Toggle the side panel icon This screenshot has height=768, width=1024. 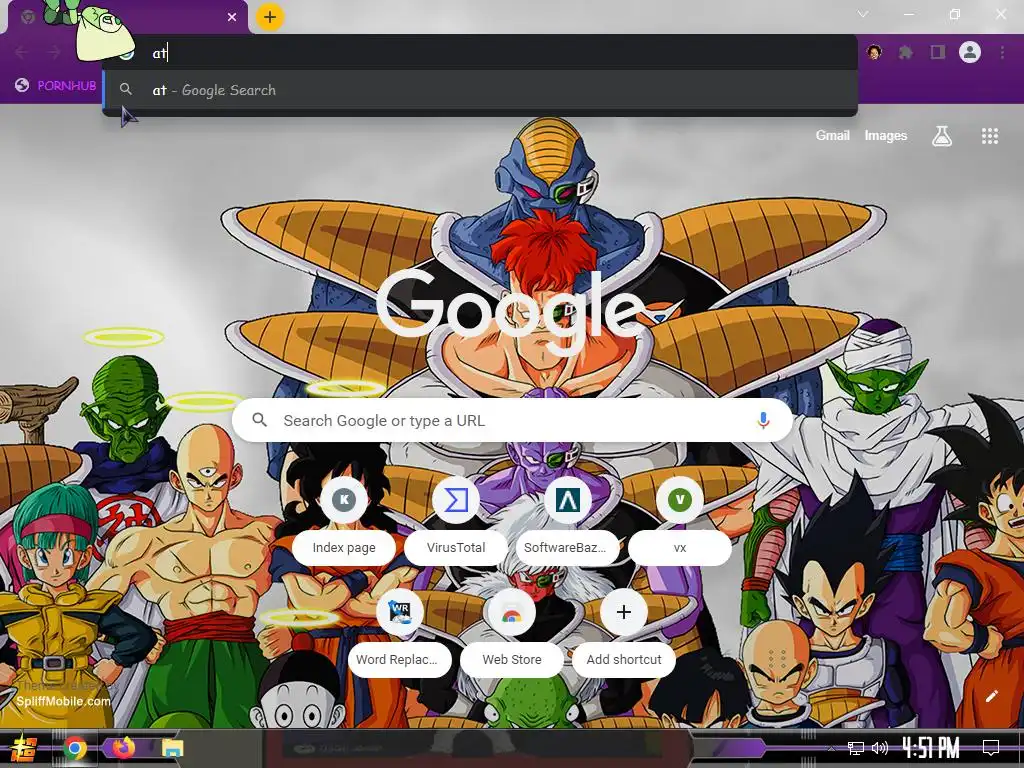938,52
